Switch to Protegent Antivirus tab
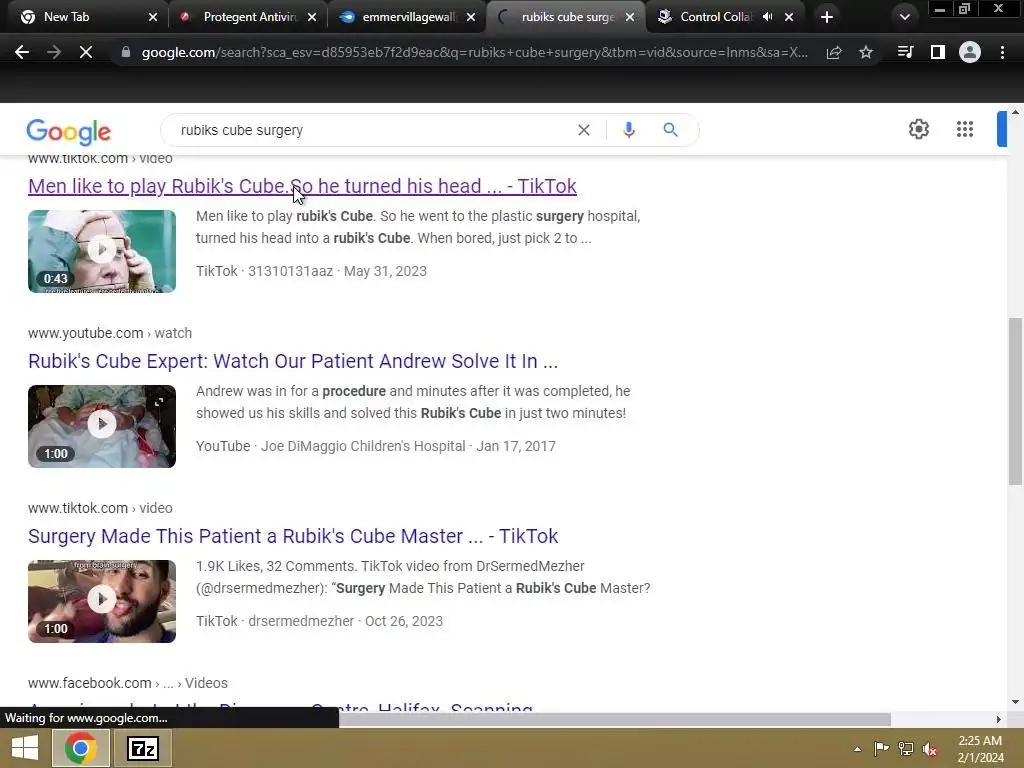Screen dimensions: 1024x768 250,17
